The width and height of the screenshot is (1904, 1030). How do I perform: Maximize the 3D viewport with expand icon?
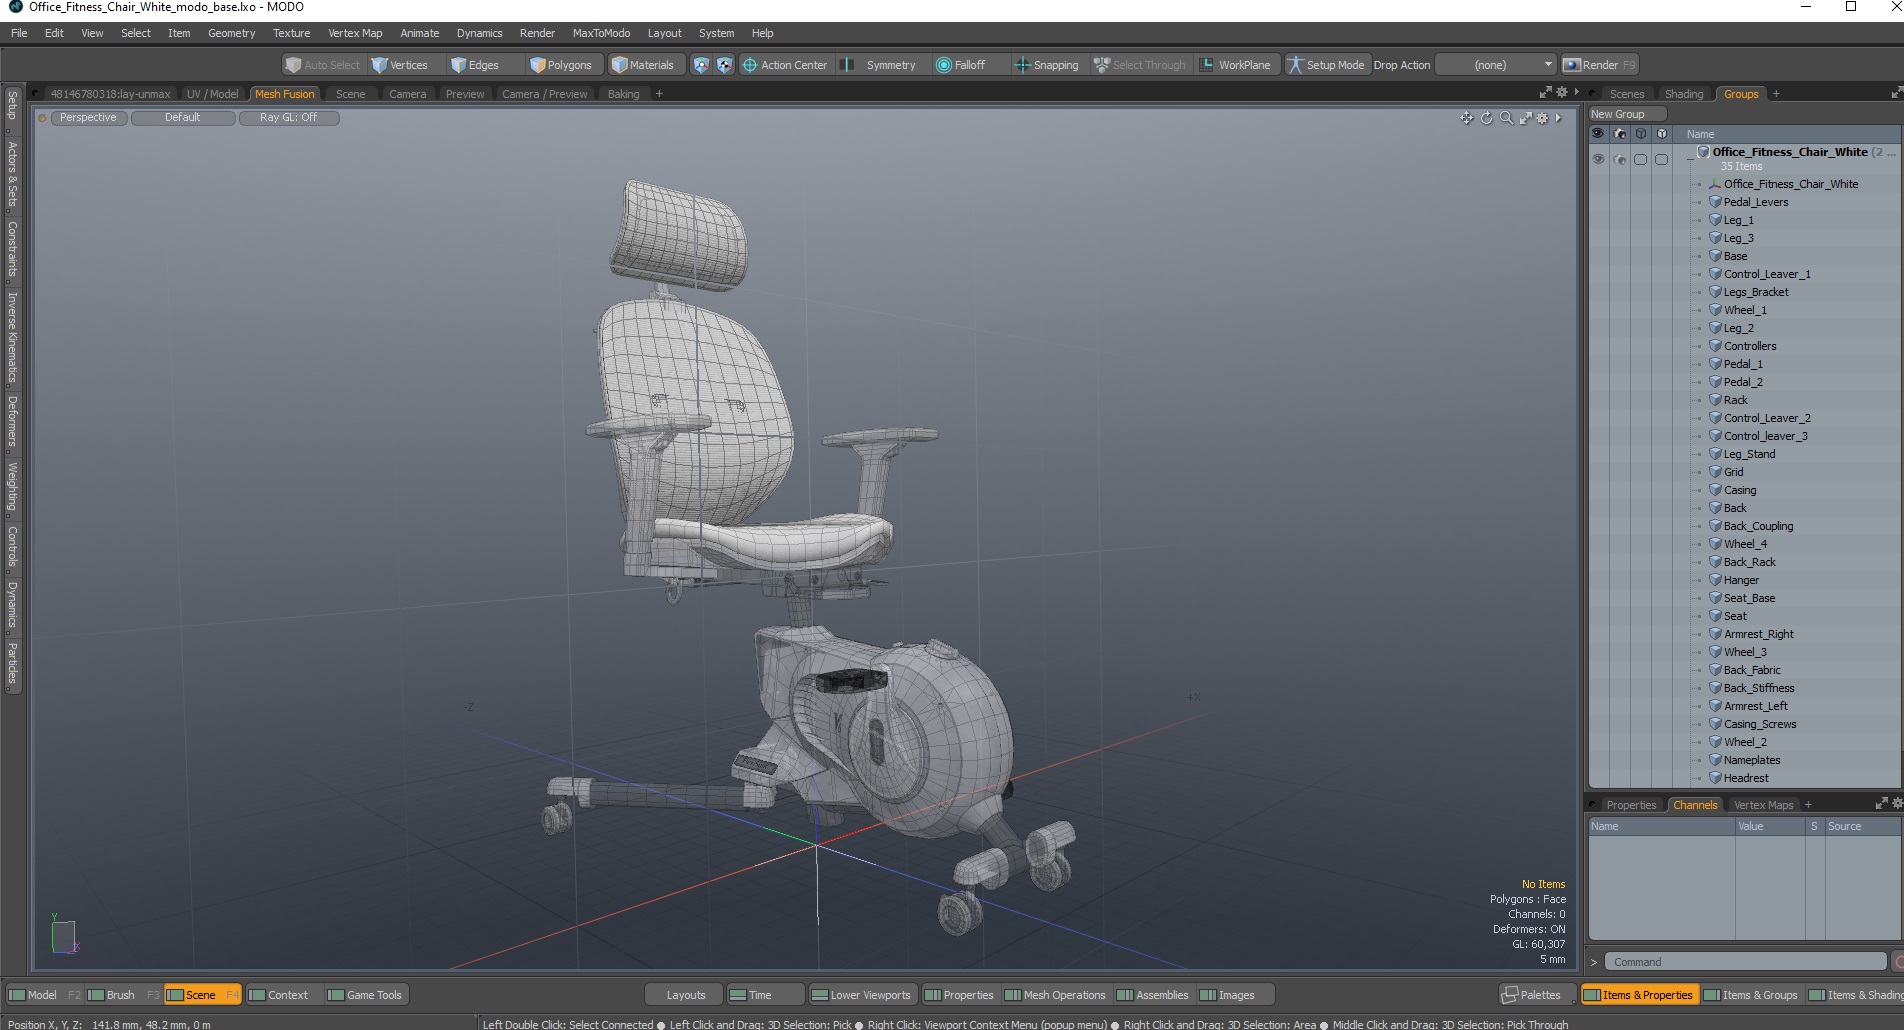(1526, 118)
